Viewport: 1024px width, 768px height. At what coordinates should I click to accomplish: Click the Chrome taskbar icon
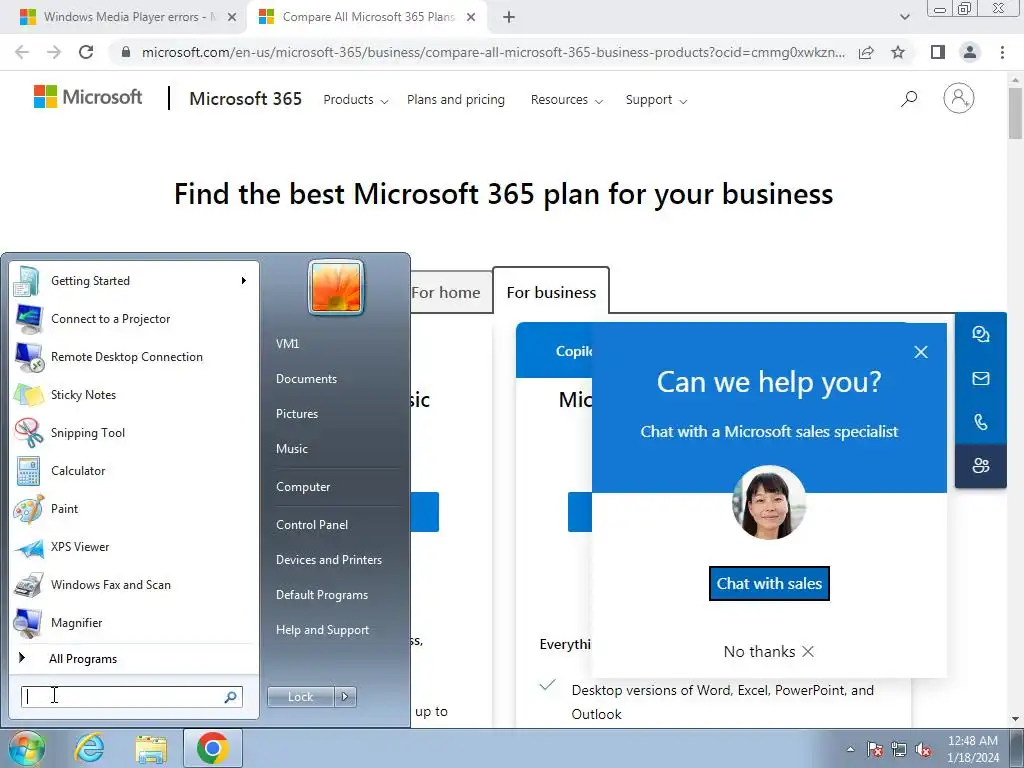212,748
